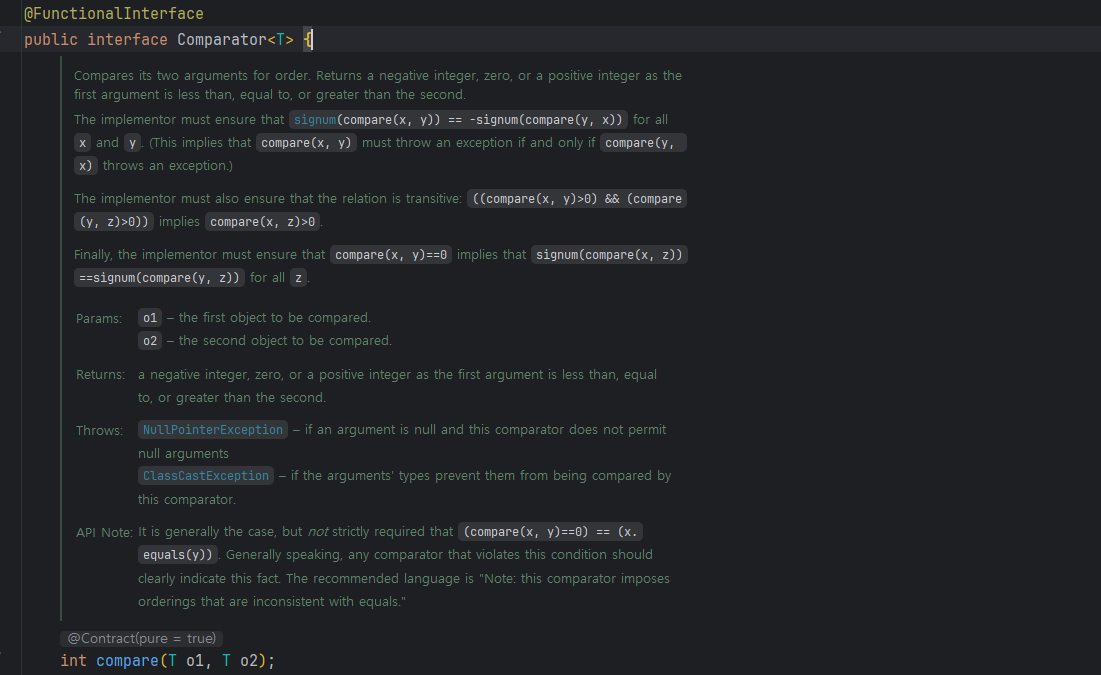
Task: Click the @FunctionalInterface annotation
Action: click(113, 14)
